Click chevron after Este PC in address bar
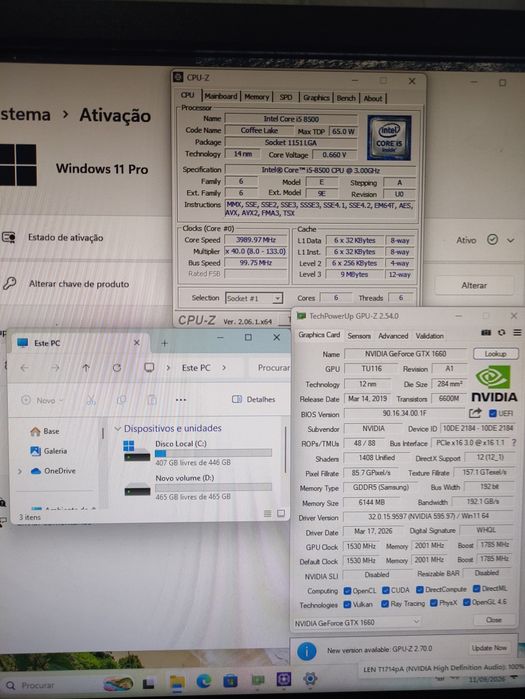Screen dimensions: 525x699 coord(224,368)
